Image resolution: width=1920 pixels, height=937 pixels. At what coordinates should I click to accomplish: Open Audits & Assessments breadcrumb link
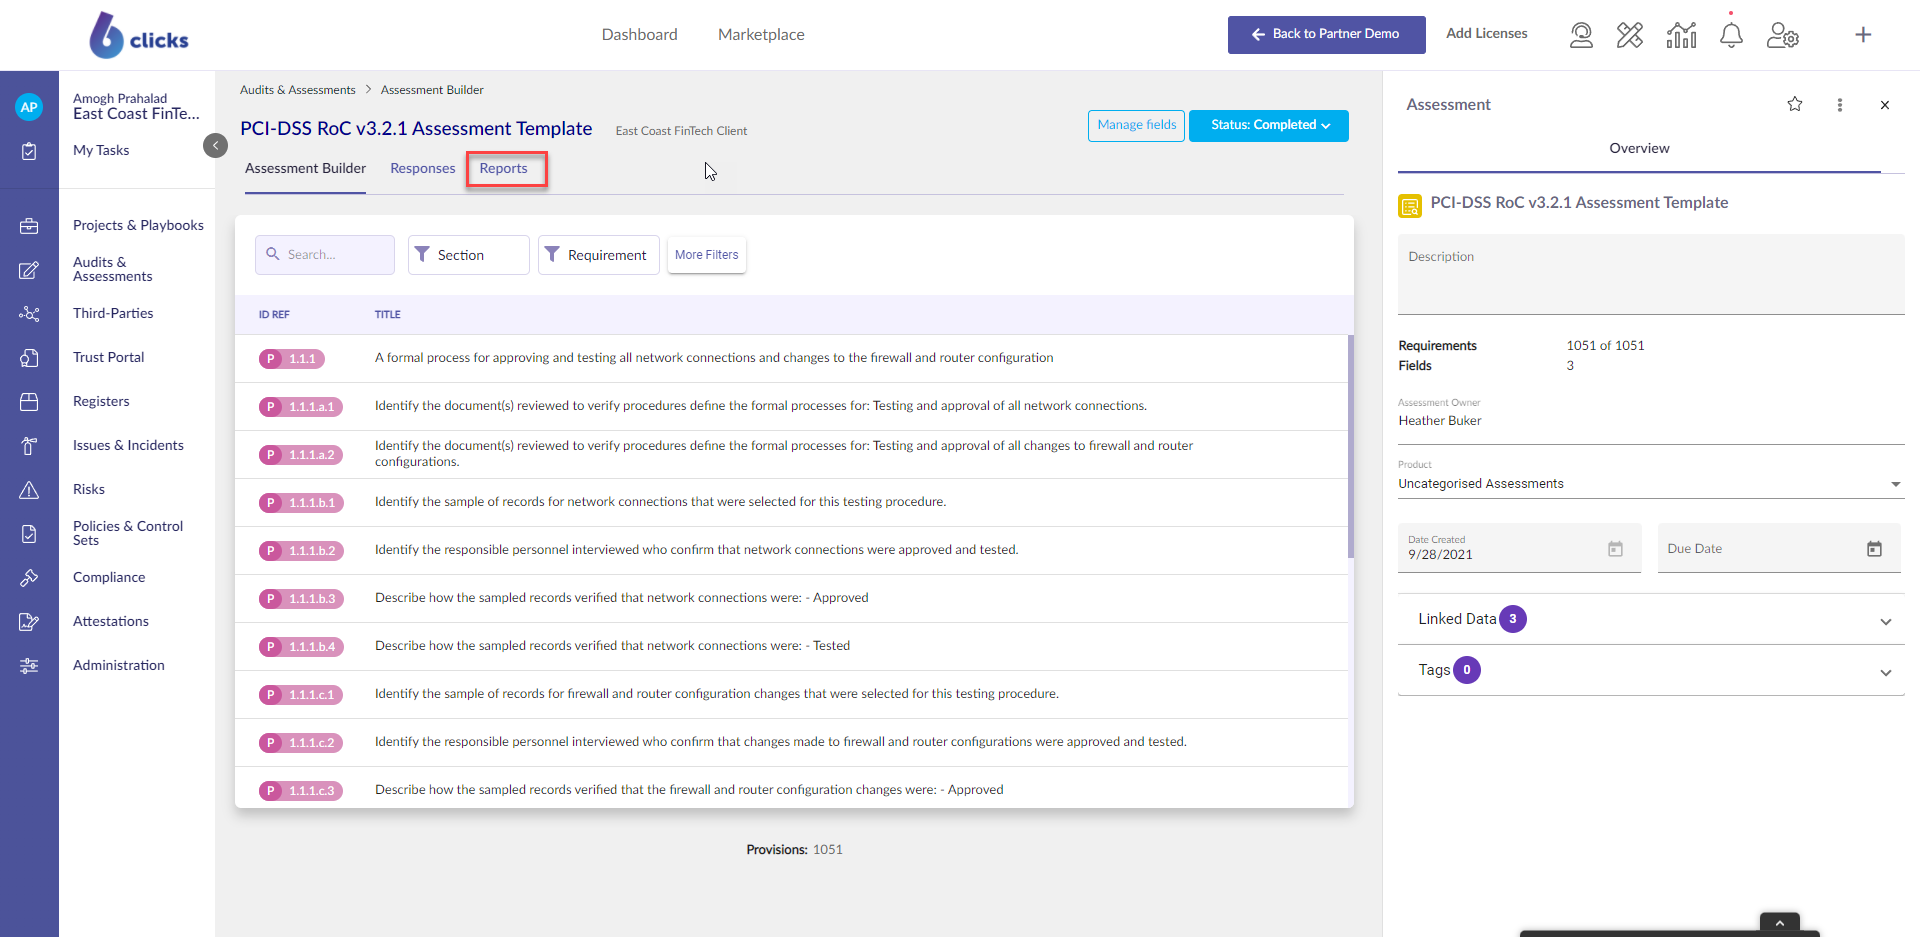(298, 90)
